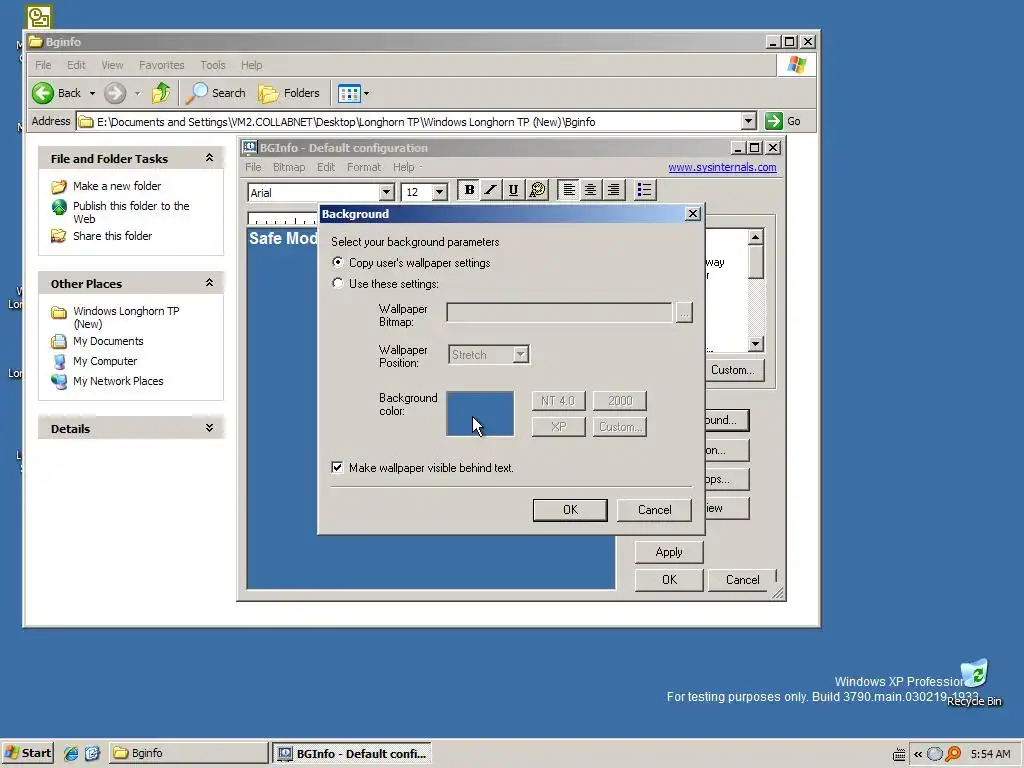
Task: Click Share this folder
Action: click(112, 236)
